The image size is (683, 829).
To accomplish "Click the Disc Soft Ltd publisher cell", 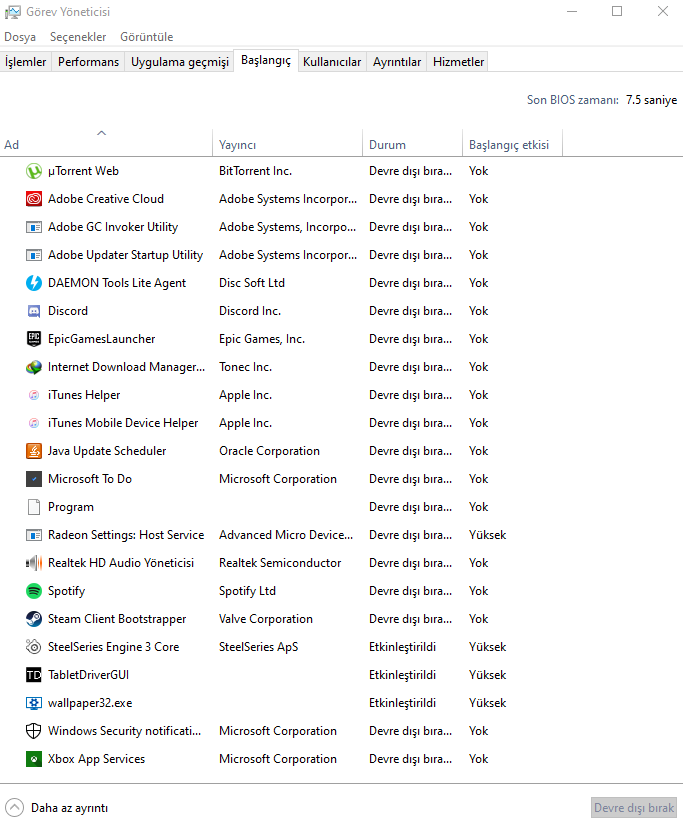I will point(252,283).
